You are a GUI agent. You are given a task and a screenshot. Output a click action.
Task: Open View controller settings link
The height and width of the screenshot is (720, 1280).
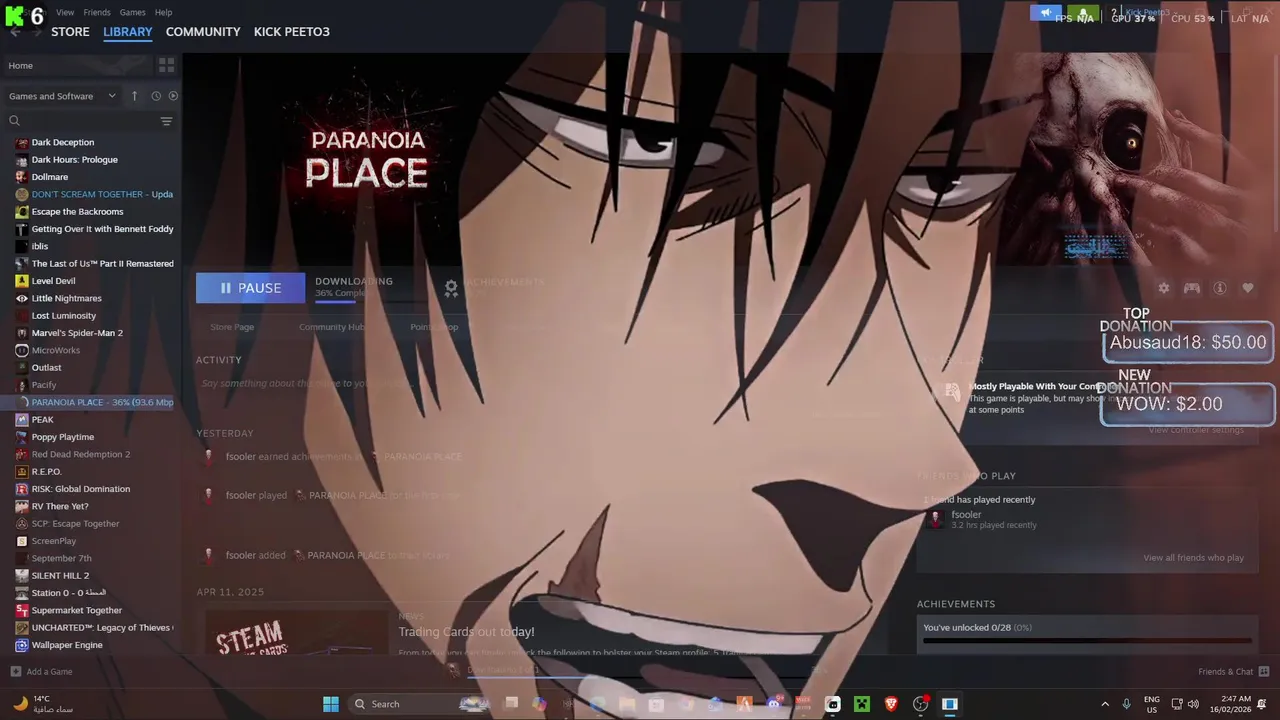click(1196, 430)
